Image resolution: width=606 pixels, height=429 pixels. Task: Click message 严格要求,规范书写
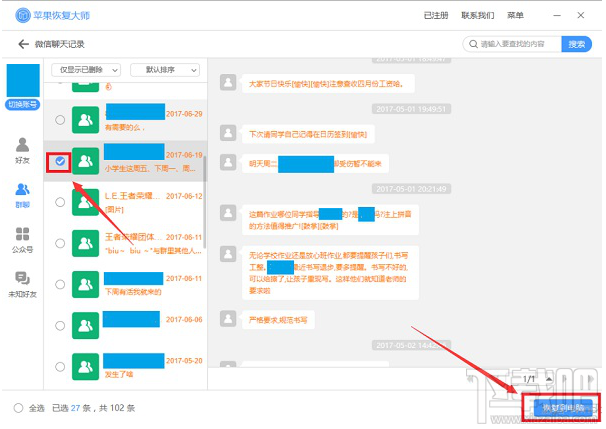tap(278, 320)
